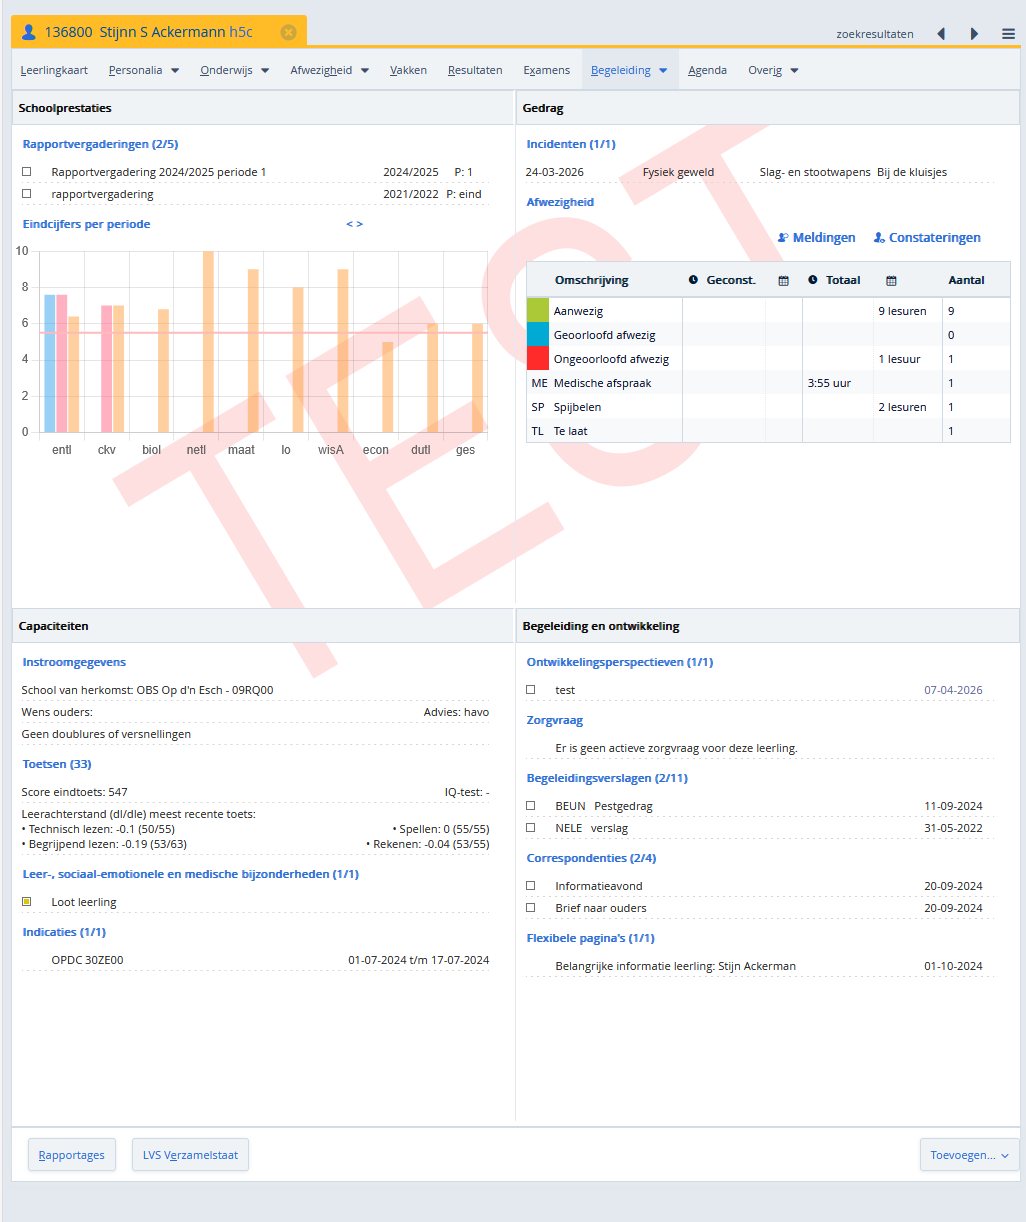Viewport: 1026px width, 1222px height.
Task: Open Rapportvergaderingen (2/5) link
Action: coord(100,144)
